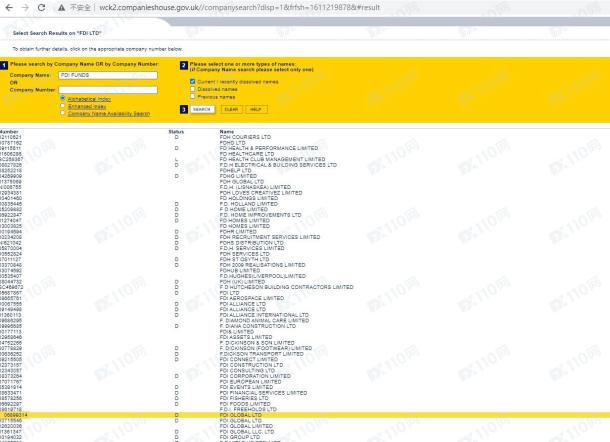Viewport: 610px width, 442px height.
Task: Click the HELP button
Action: (x=256, y=109)
